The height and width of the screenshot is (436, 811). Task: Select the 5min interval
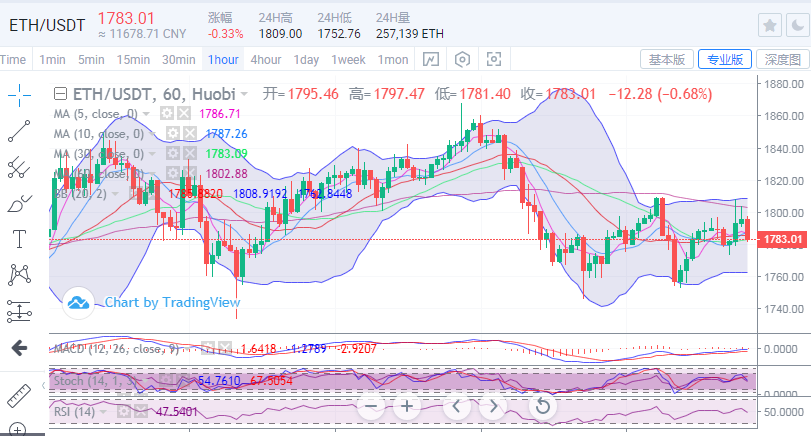tap(91, 59)
